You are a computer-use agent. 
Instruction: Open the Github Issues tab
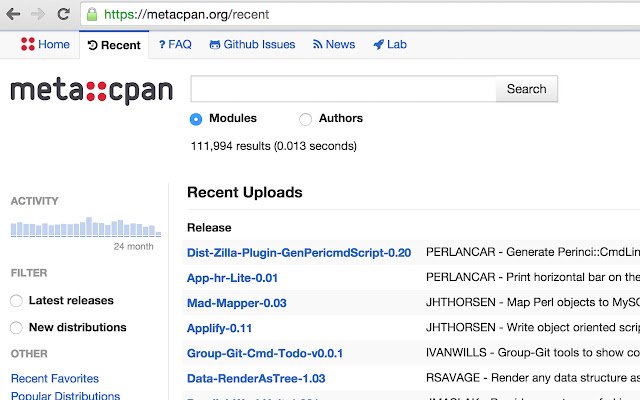(x=252, y=44)
